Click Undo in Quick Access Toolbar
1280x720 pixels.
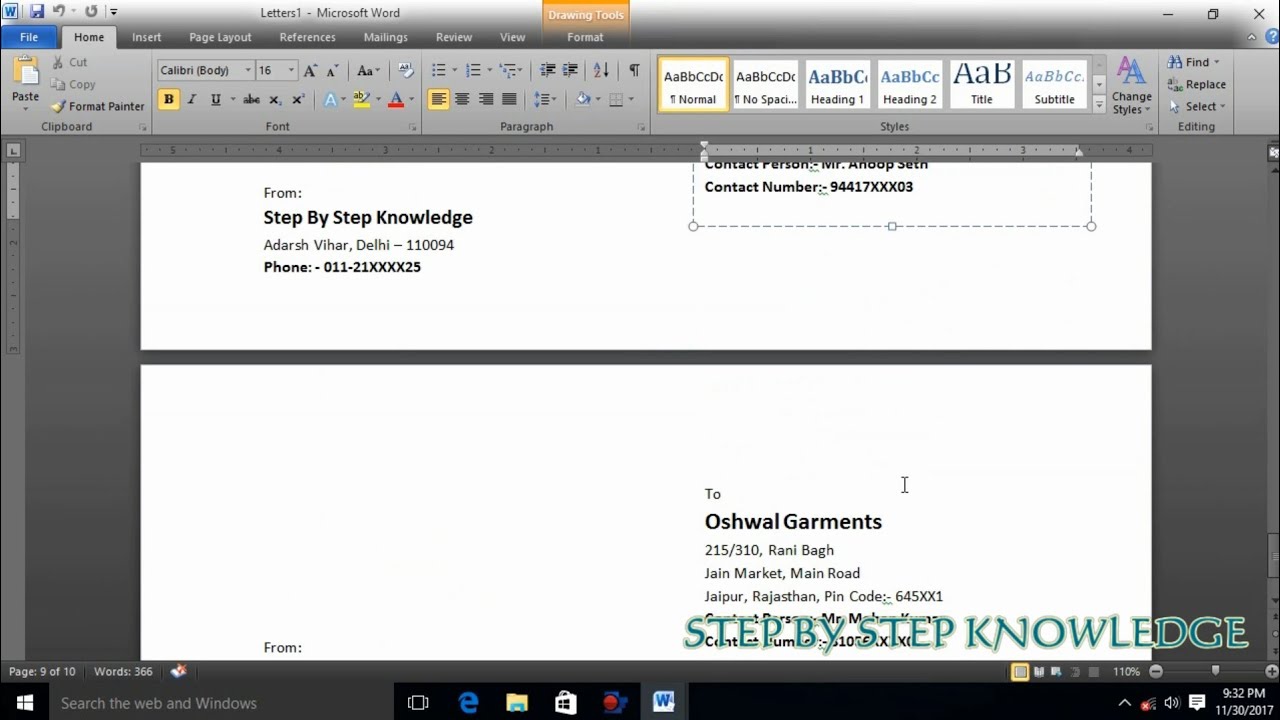(59, 12)
